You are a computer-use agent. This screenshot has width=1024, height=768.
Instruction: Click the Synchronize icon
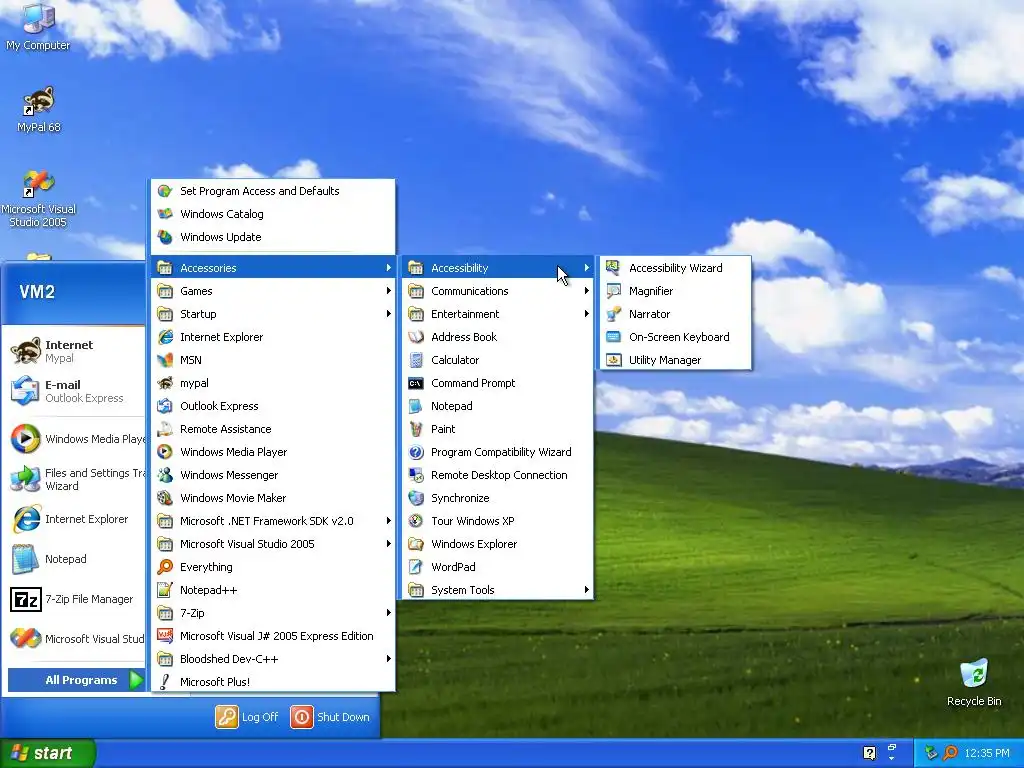415,498
